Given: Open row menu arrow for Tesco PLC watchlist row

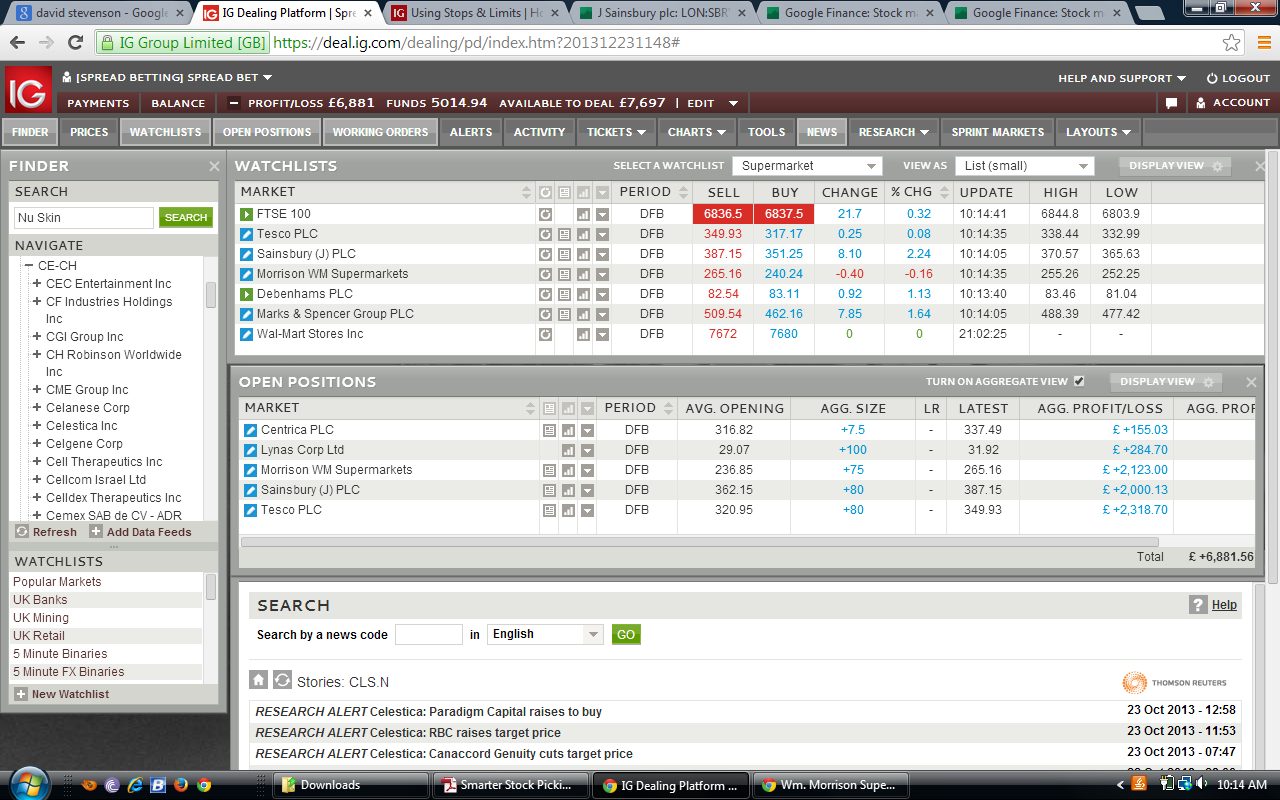Looking at the screenshot, I should pyautogui.click(x=602, y=234).
